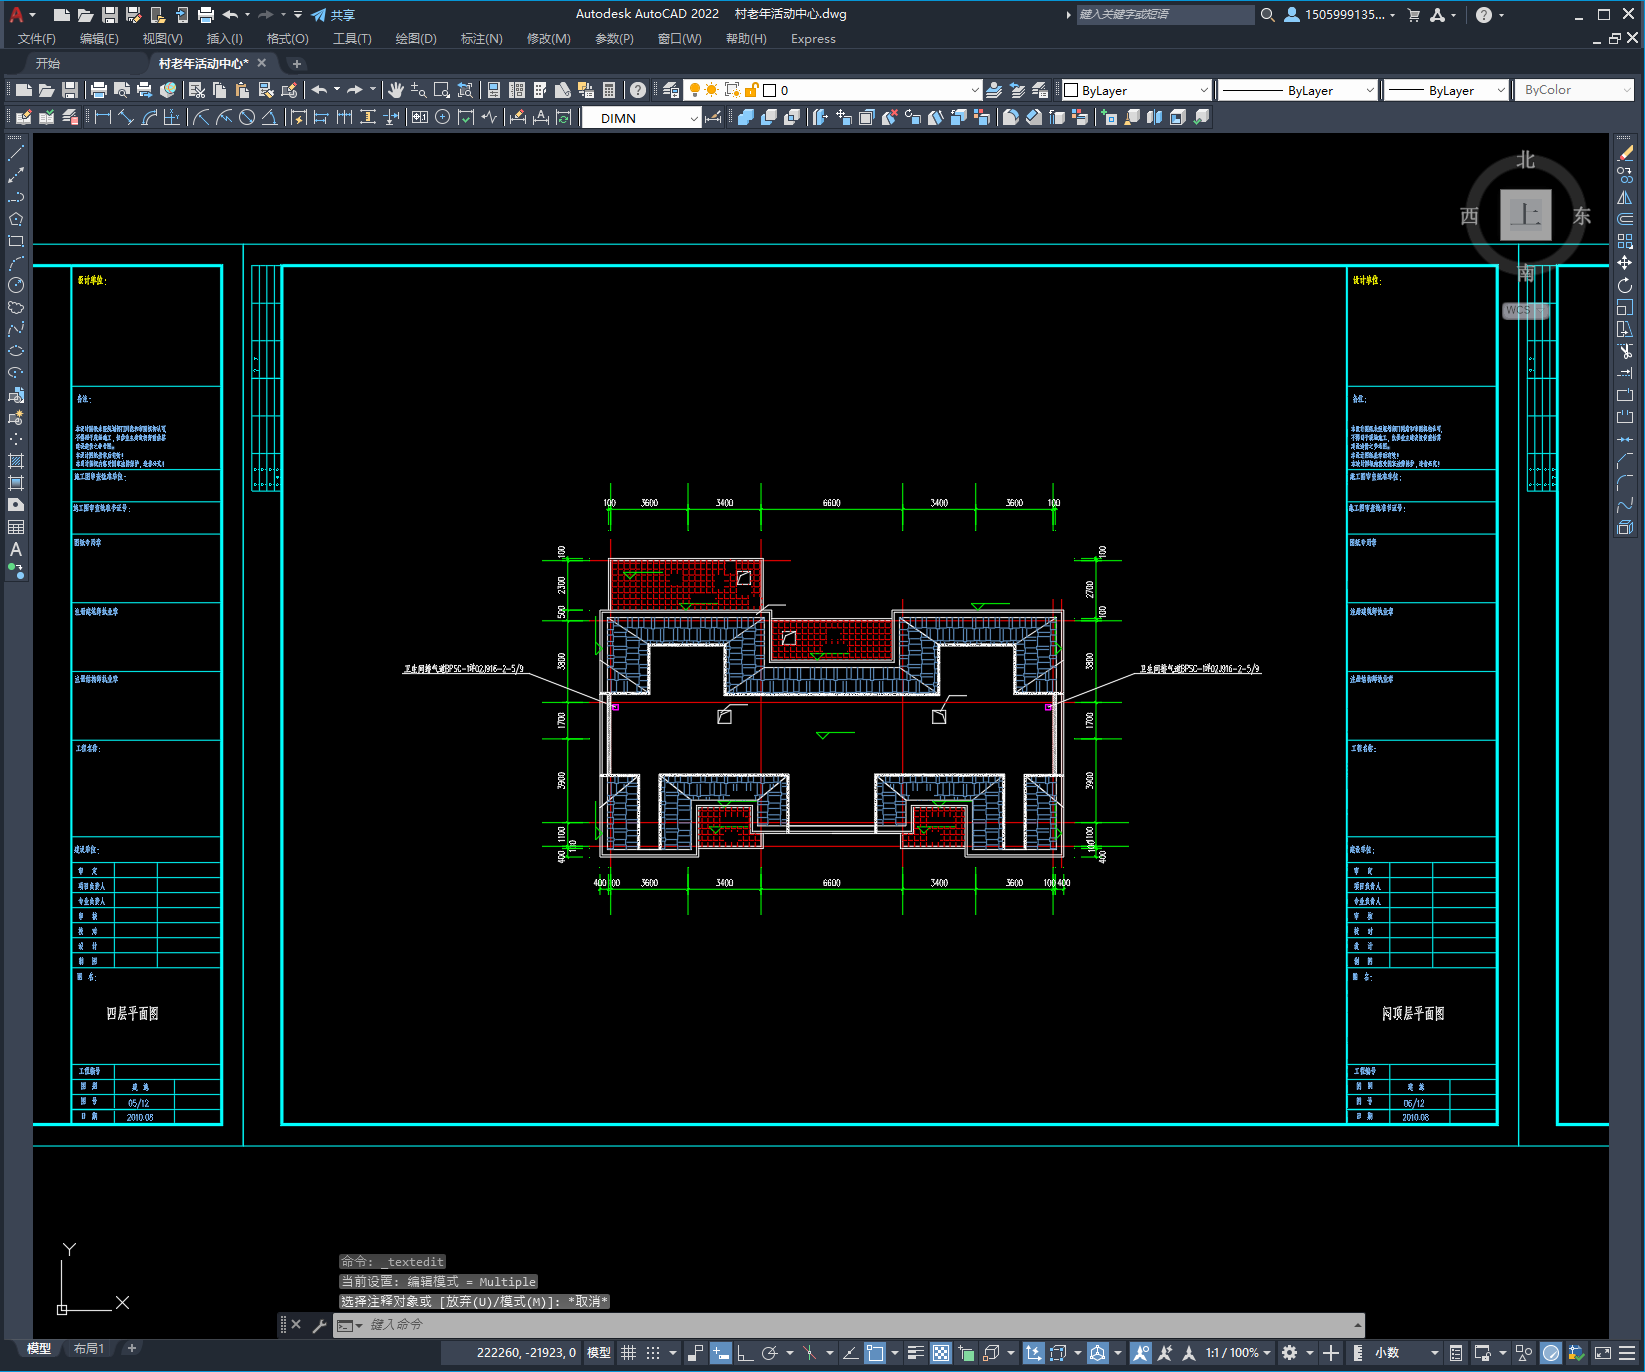The width and height of the screenshot is (1645, 1372).
Task: Toggle snap mode in status bar
Action: [x=653, y=1353]
